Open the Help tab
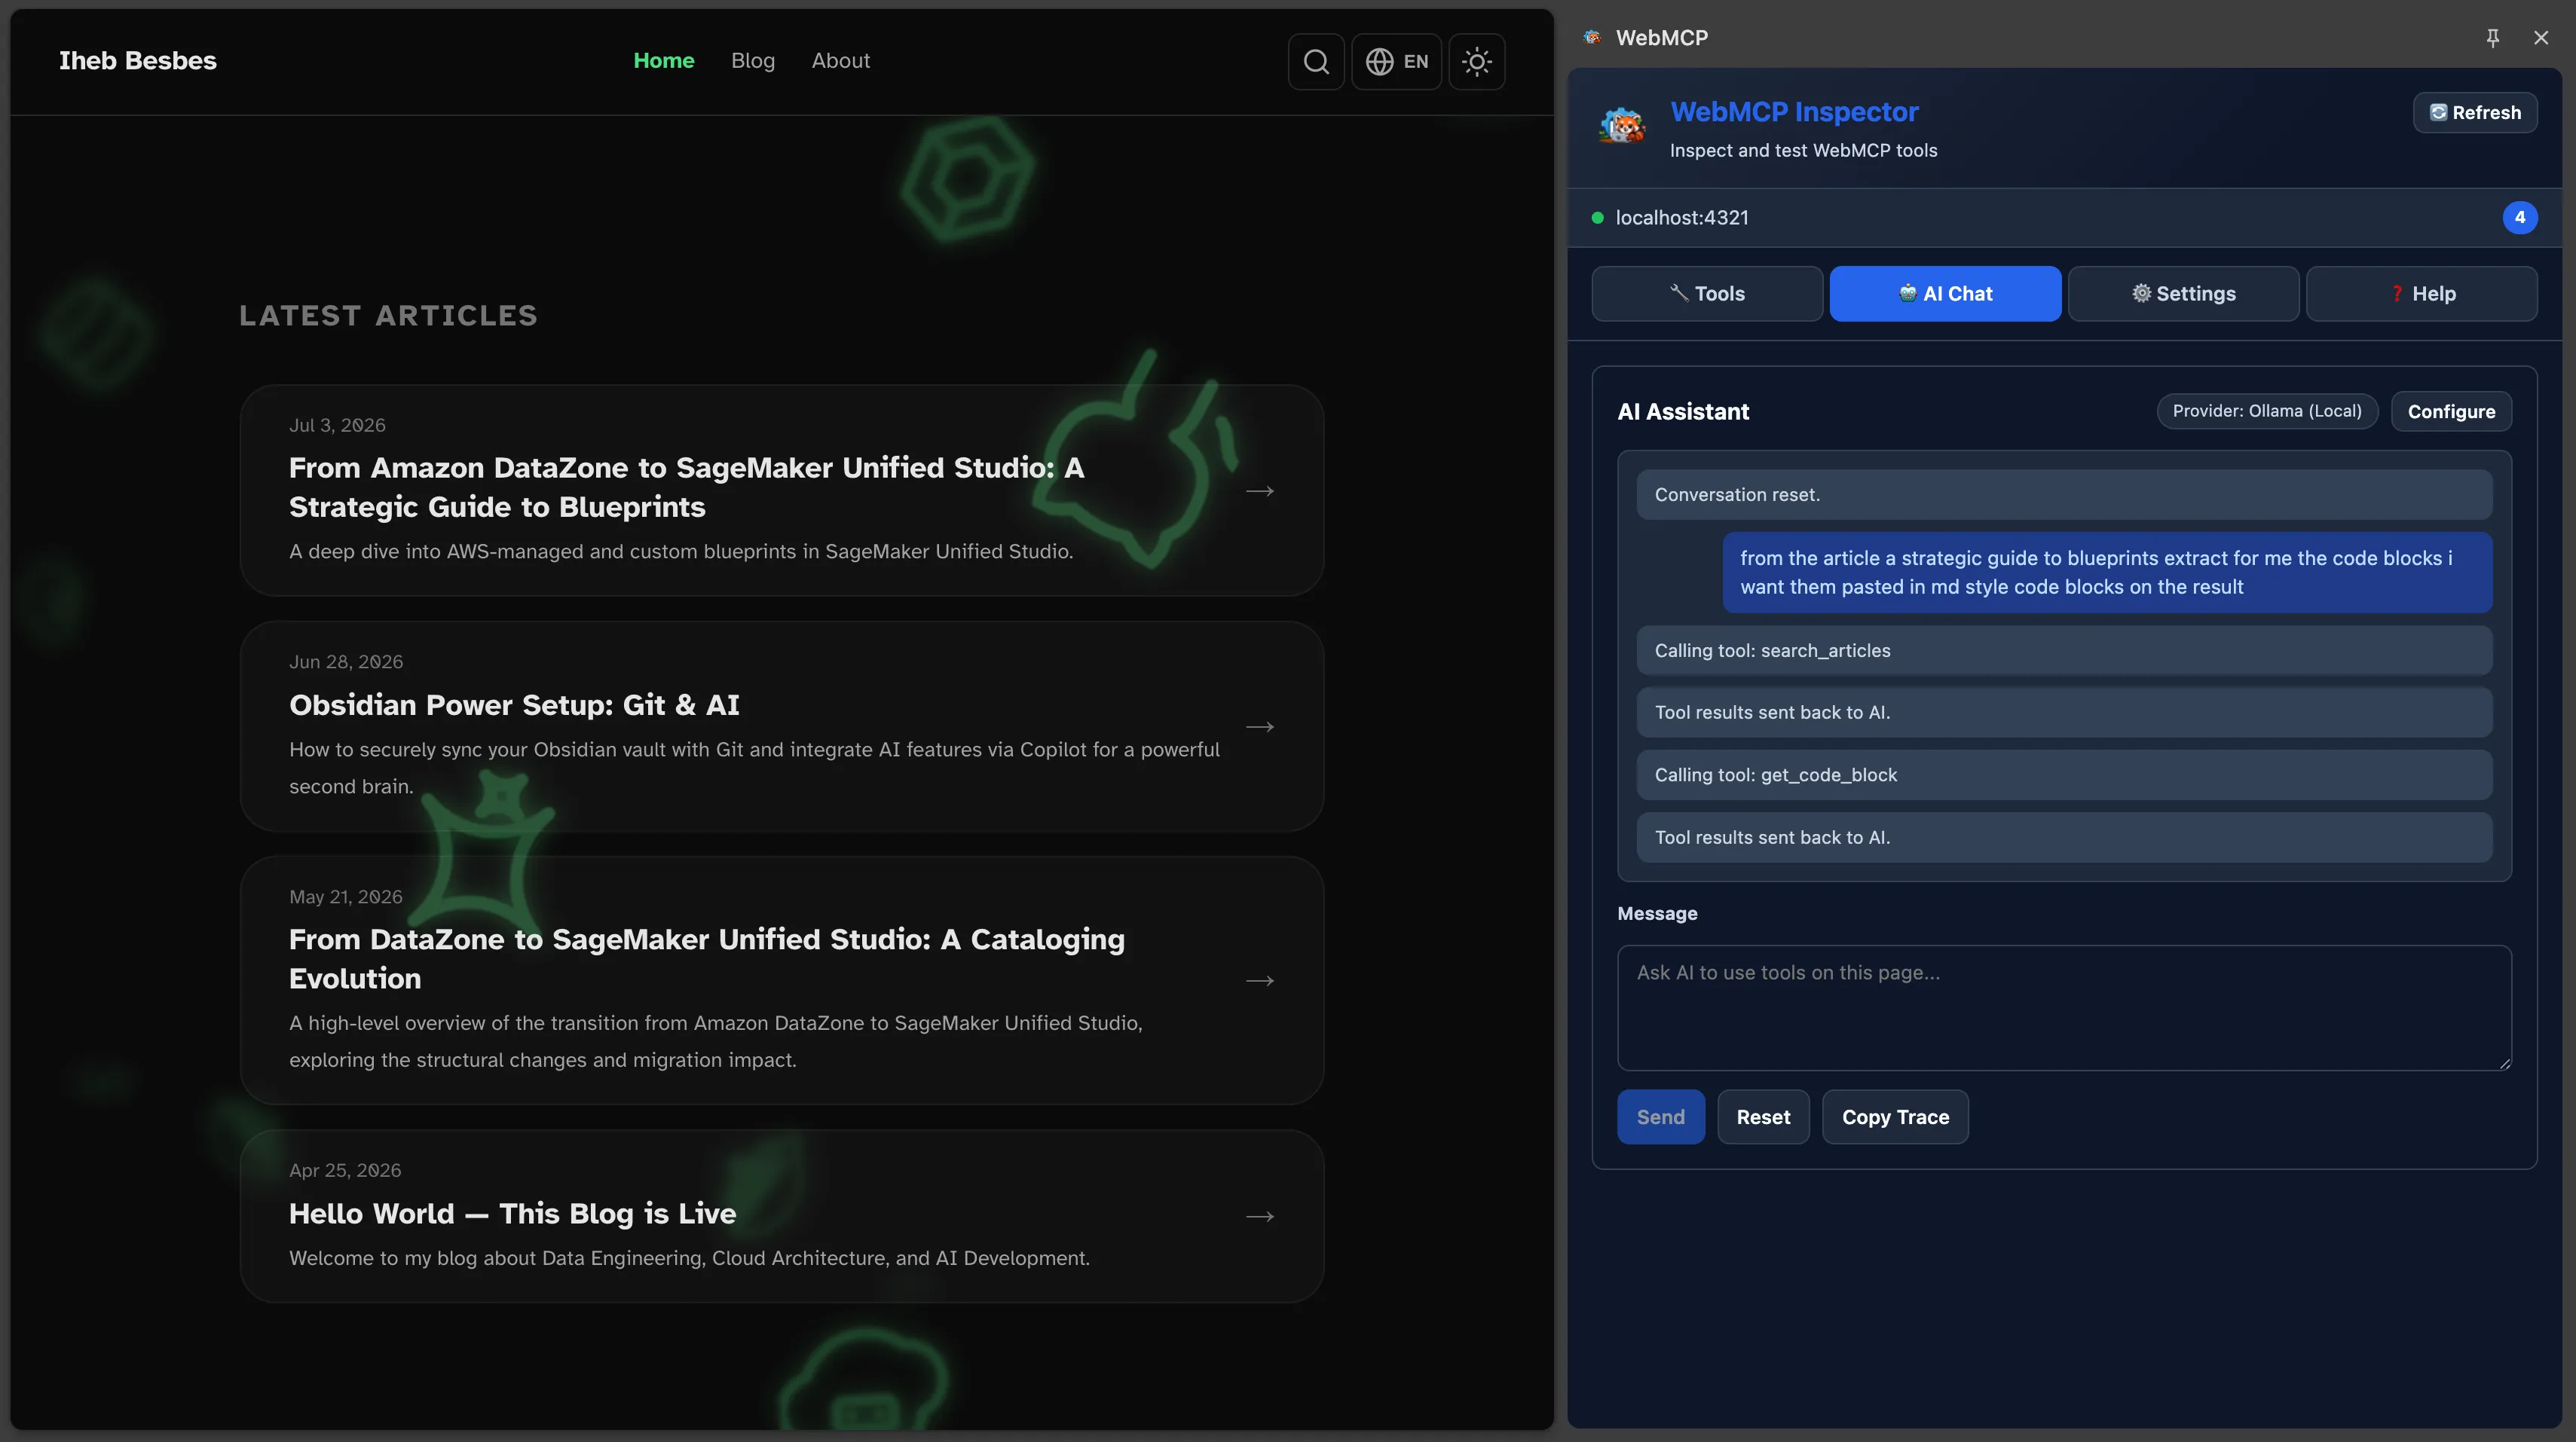This screenshot has width=2576, height=1442. [2421, 294]
